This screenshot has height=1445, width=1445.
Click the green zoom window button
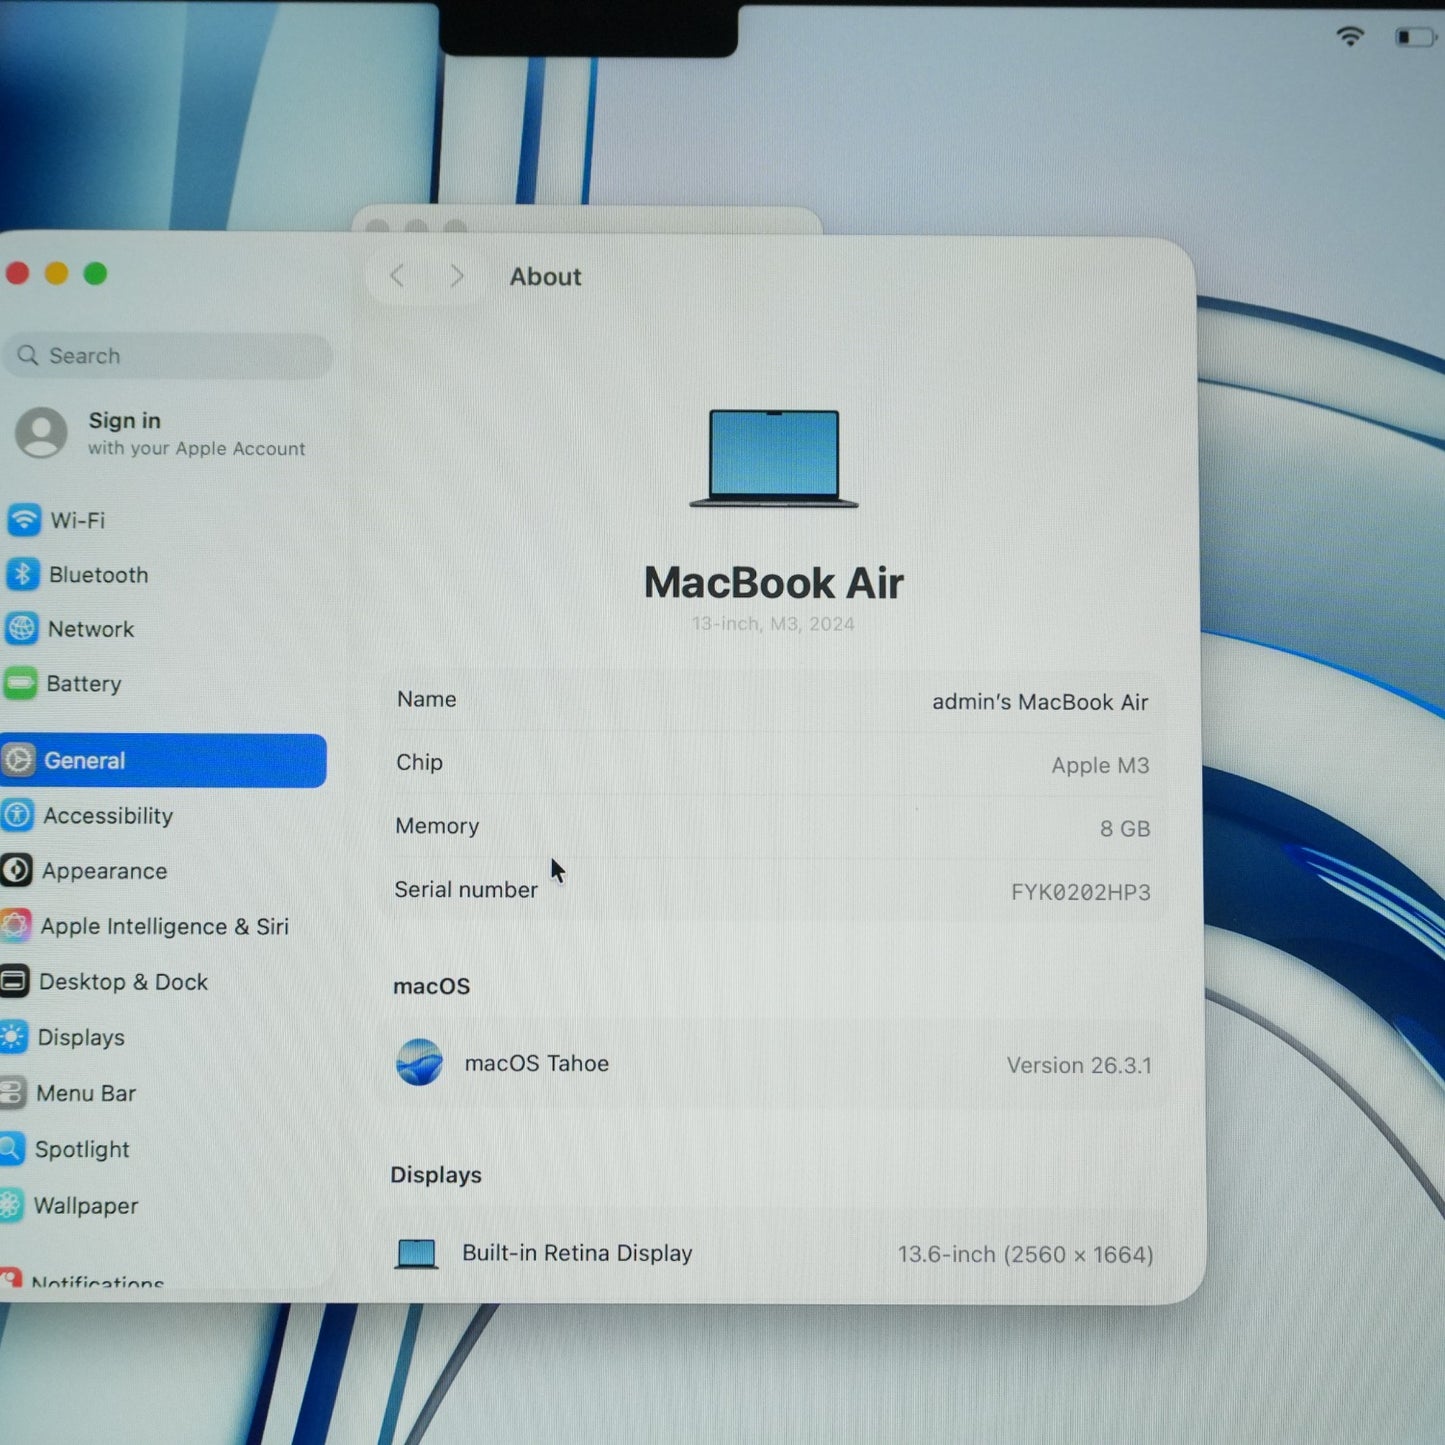[95, 273]
